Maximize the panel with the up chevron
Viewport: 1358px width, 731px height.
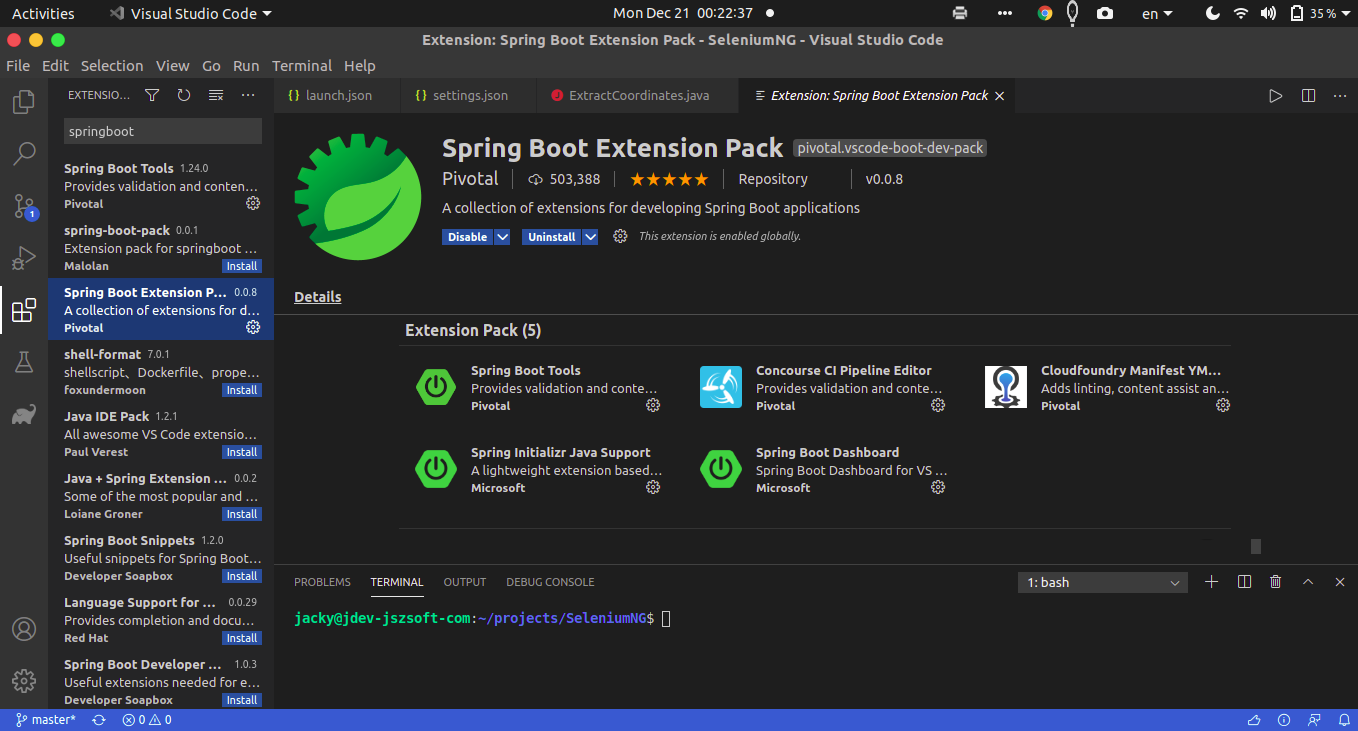click(x=1308, y=582)
